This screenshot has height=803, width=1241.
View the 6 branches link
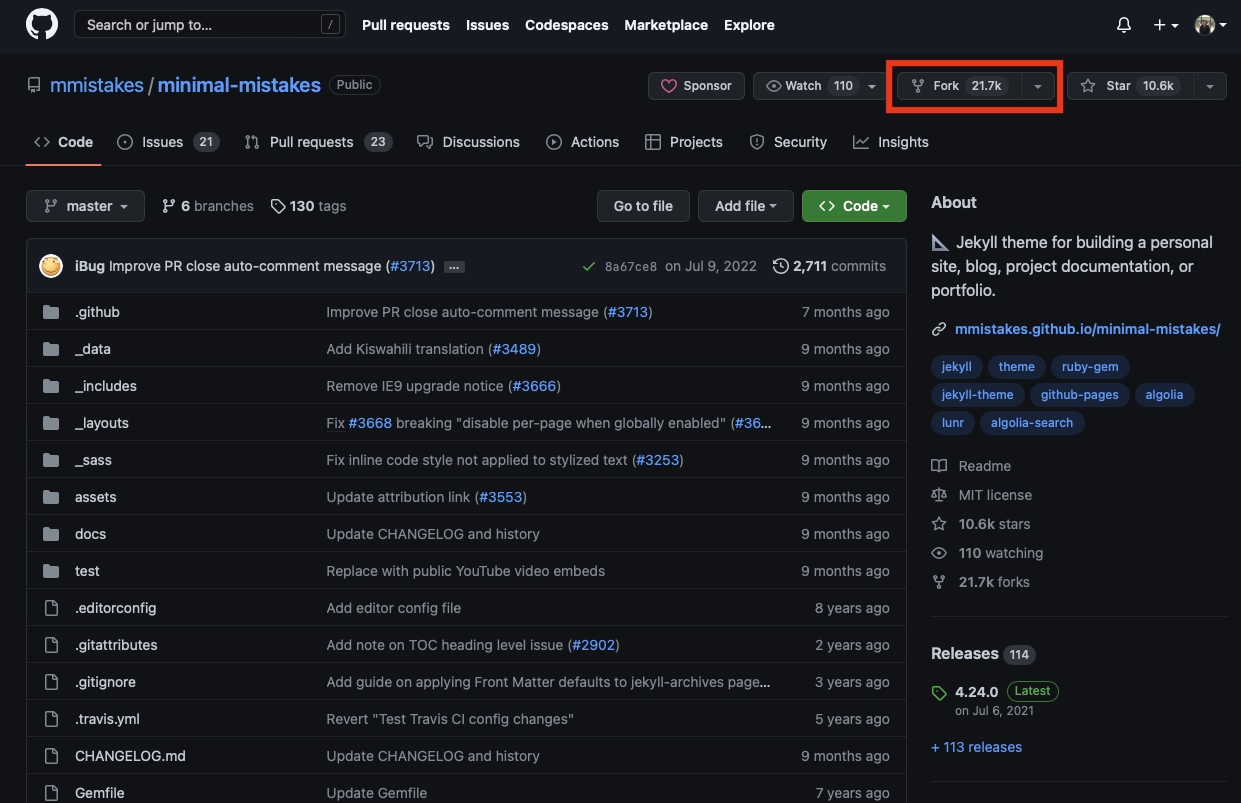208,206
